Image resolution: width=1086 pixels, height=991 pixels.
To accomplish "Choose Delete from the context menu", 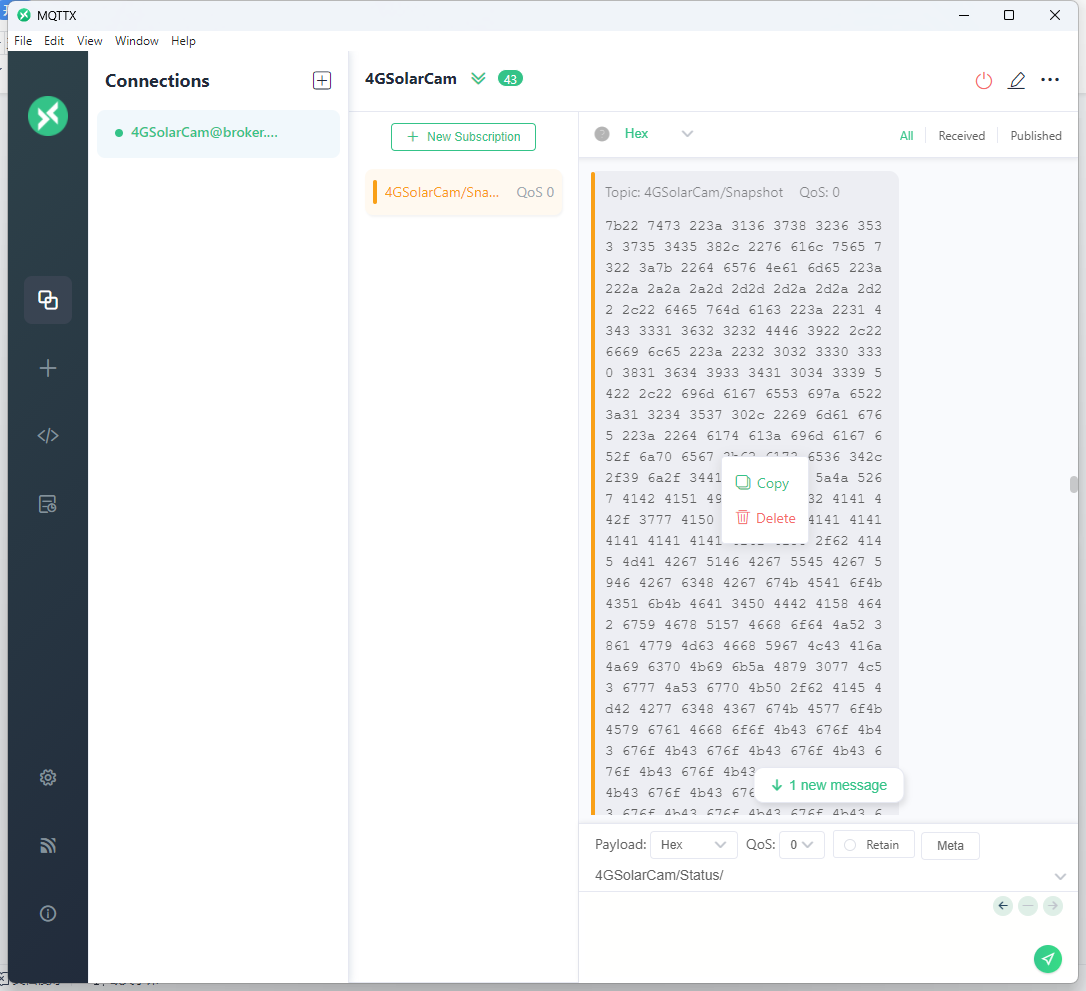I will (764, 518).
